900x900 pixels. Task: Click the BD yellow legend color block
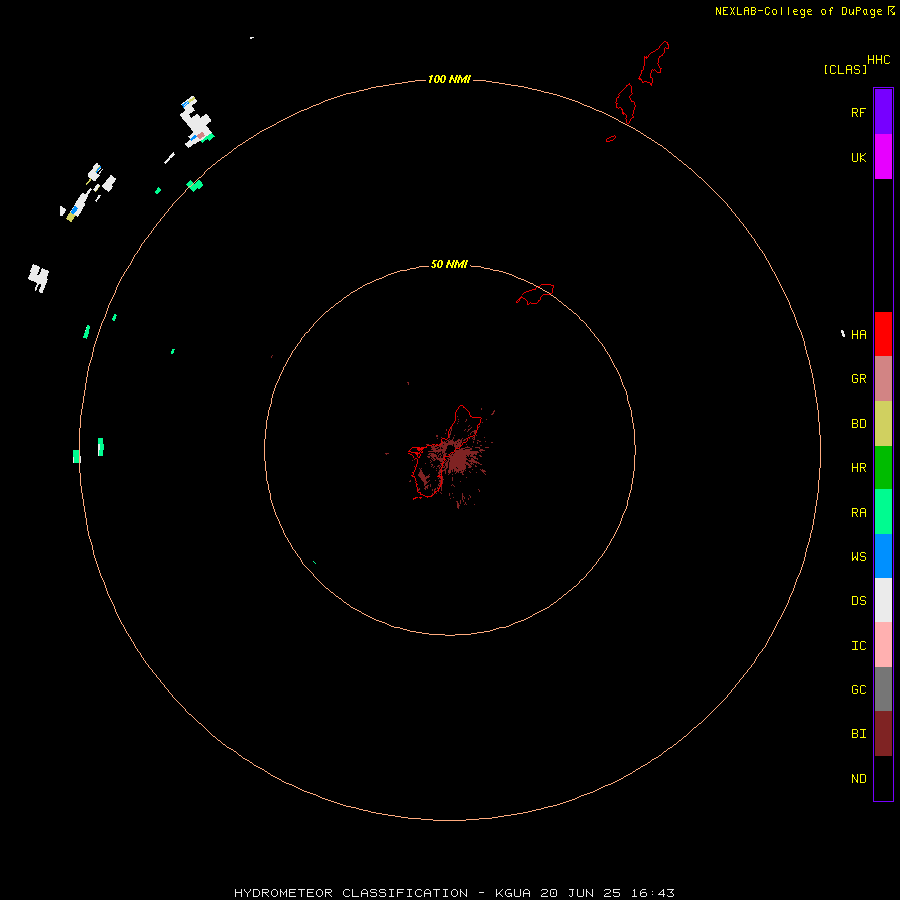click(883, 424)
